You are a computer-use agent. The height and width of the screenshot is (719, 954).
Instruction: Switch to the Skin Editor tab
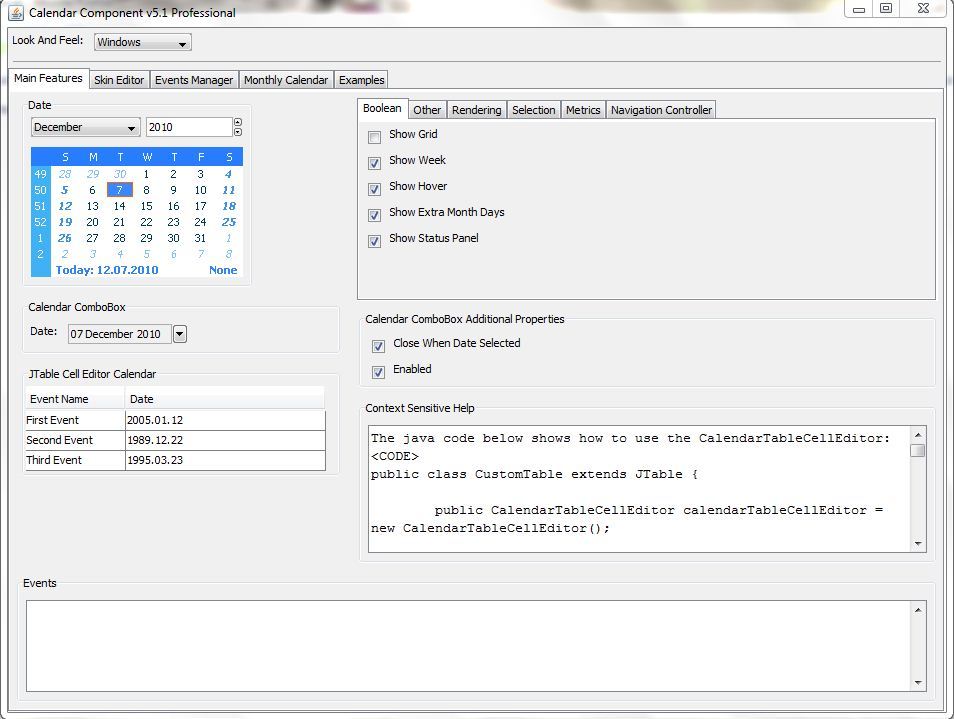coord(119,80)
